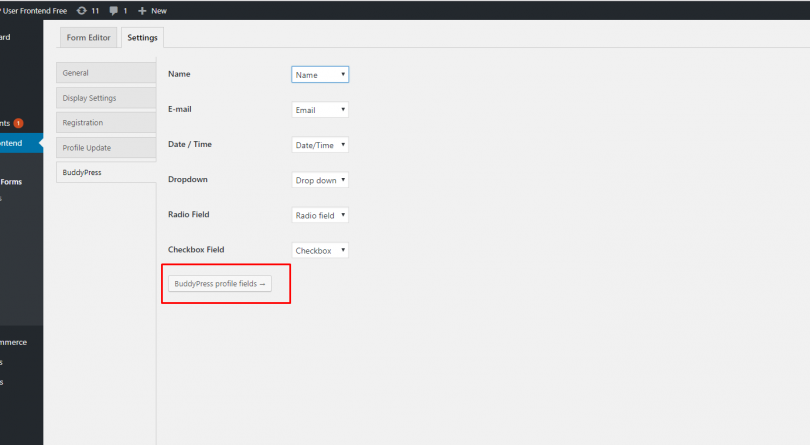Viewport: 810px width, 445px height.
Task: Open the Date/Time dropdown
Action: coord(320,145)
